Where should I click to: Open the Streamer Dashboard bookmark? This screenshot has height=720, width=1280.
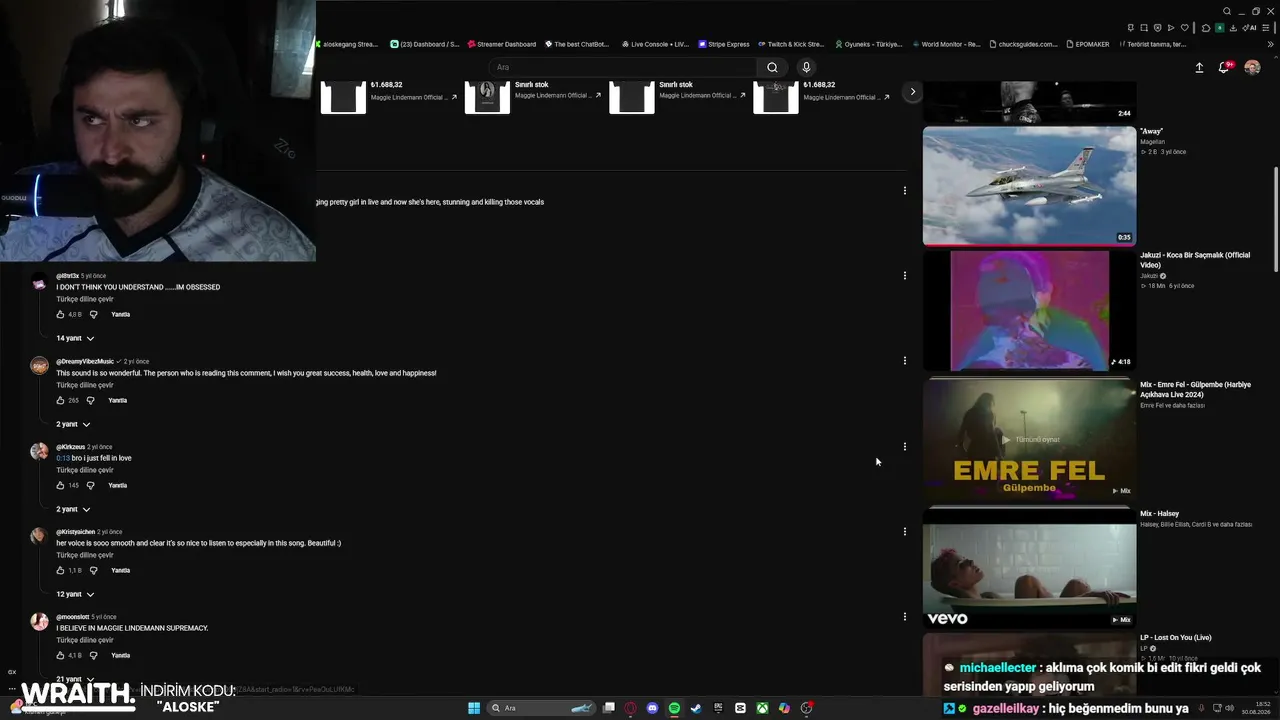[502, 44]
